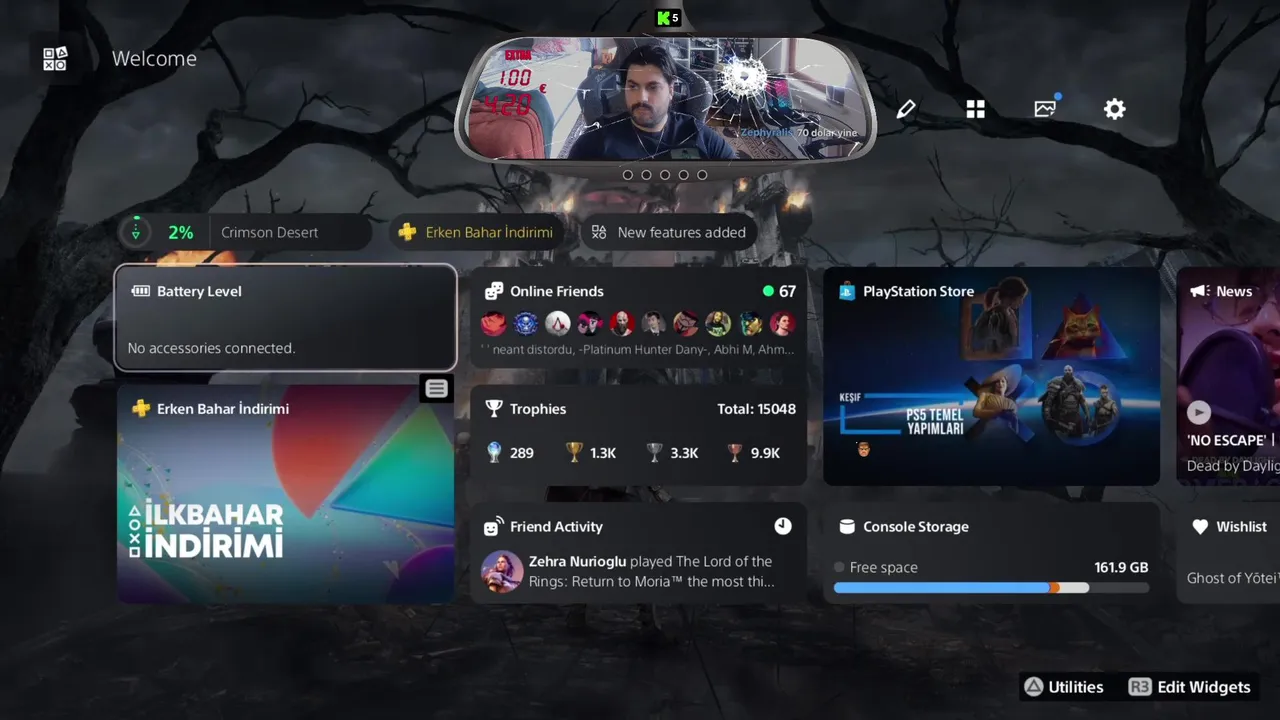Open Zehra Nurioglu friend activity text
The width and height of the screenshot is (1280, 720).
point(651,571)
